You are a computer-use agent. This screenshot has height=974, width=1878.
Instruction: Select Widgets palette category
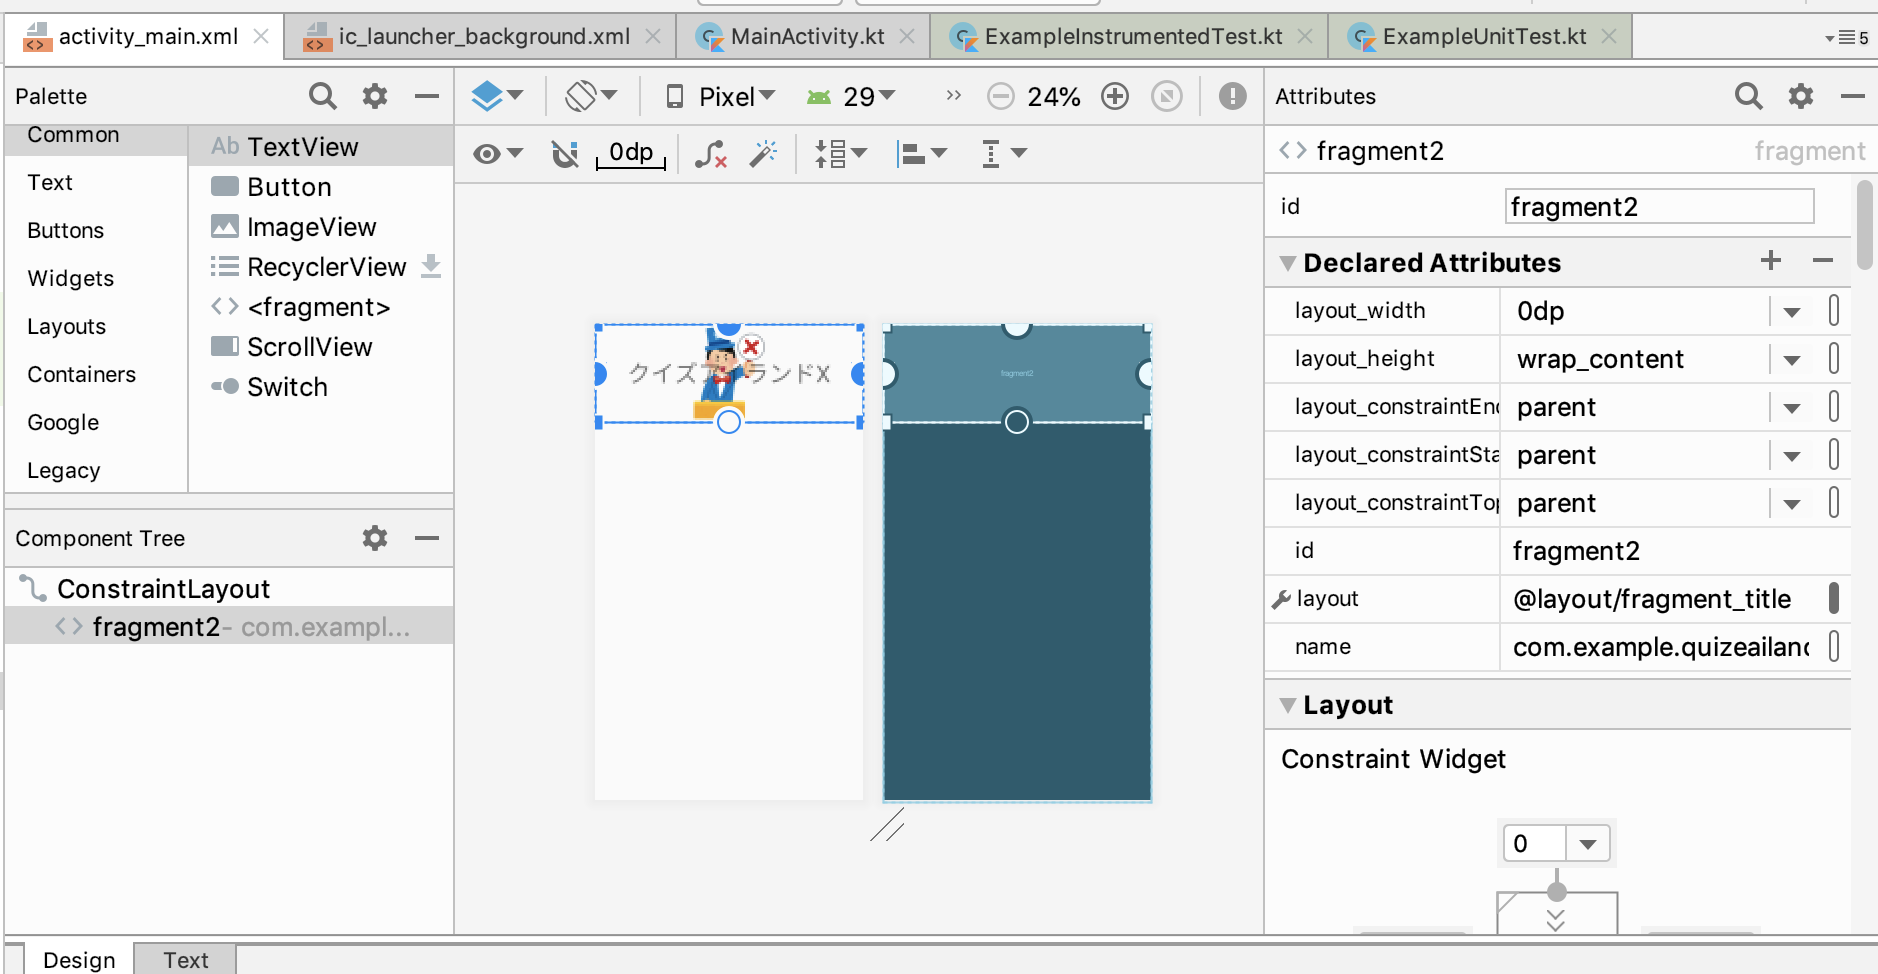point(96,278)
